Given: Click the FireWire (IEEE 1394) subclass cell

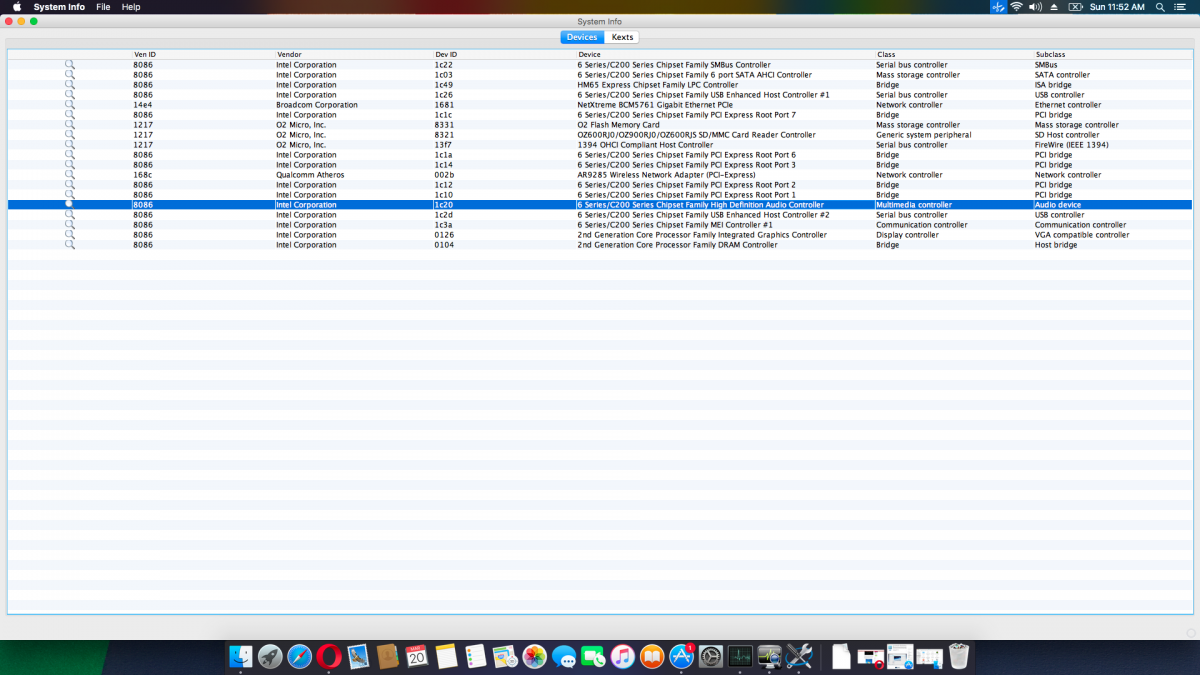Looking at the screenshot, I should (1071, 145).
